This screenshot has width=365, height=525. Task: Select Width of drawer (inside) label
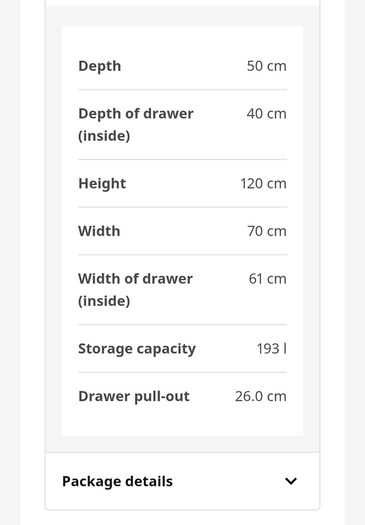135,290
